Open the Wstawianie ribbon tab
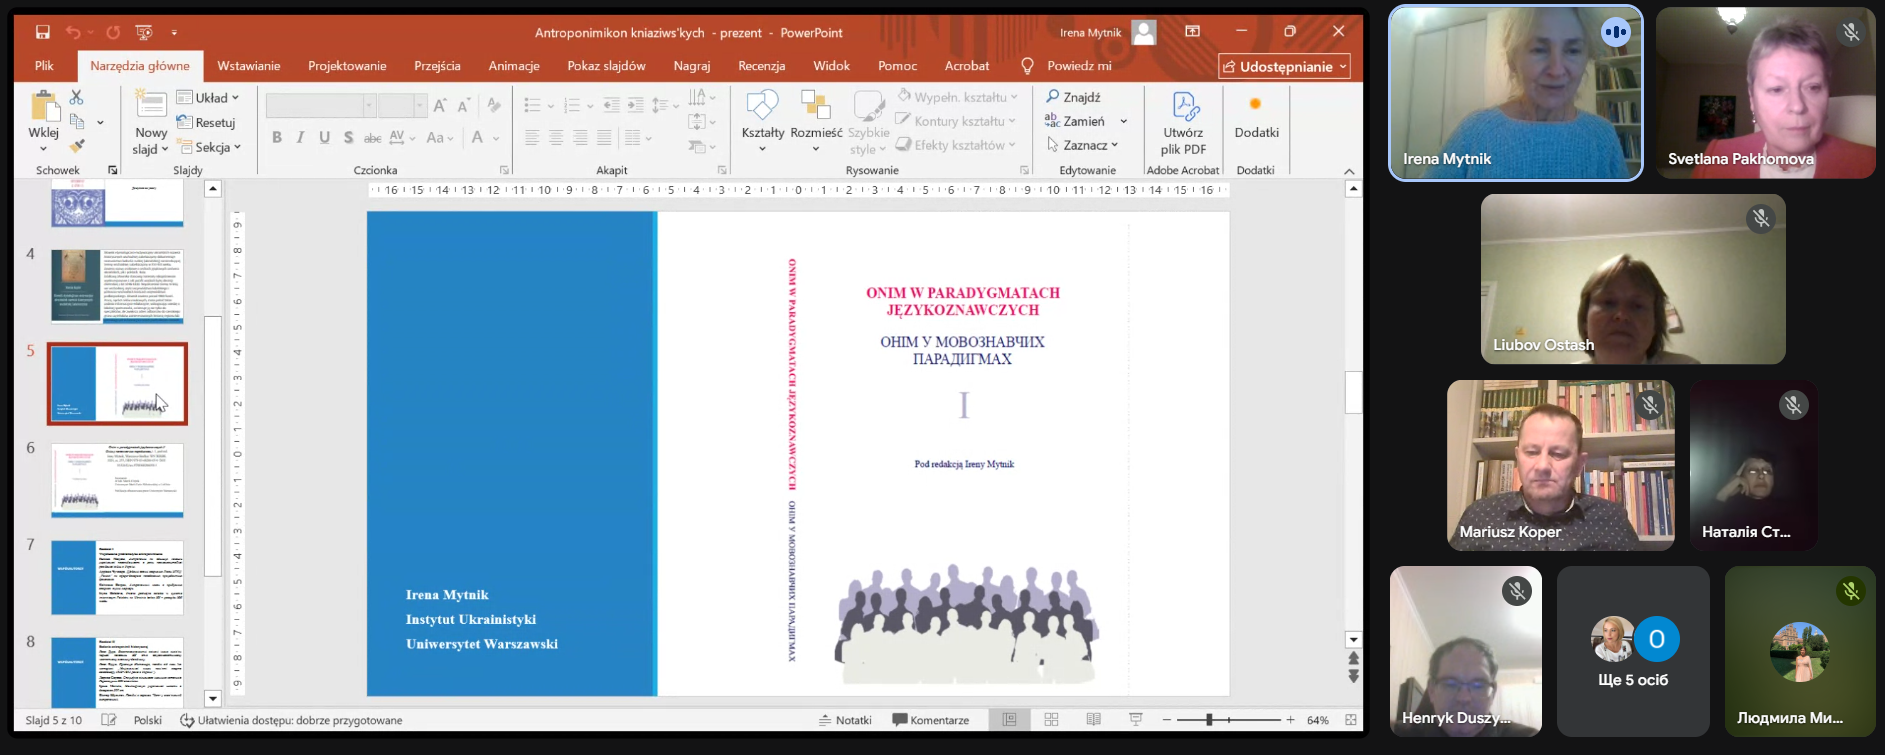 click(248, 66)
